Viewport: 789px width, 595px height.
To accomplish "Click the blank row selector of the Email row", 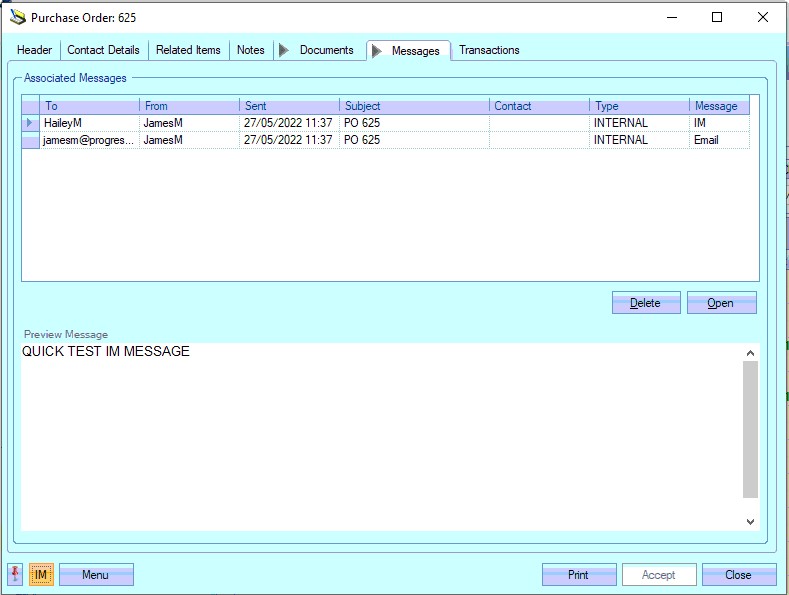I will pos(30,140).
